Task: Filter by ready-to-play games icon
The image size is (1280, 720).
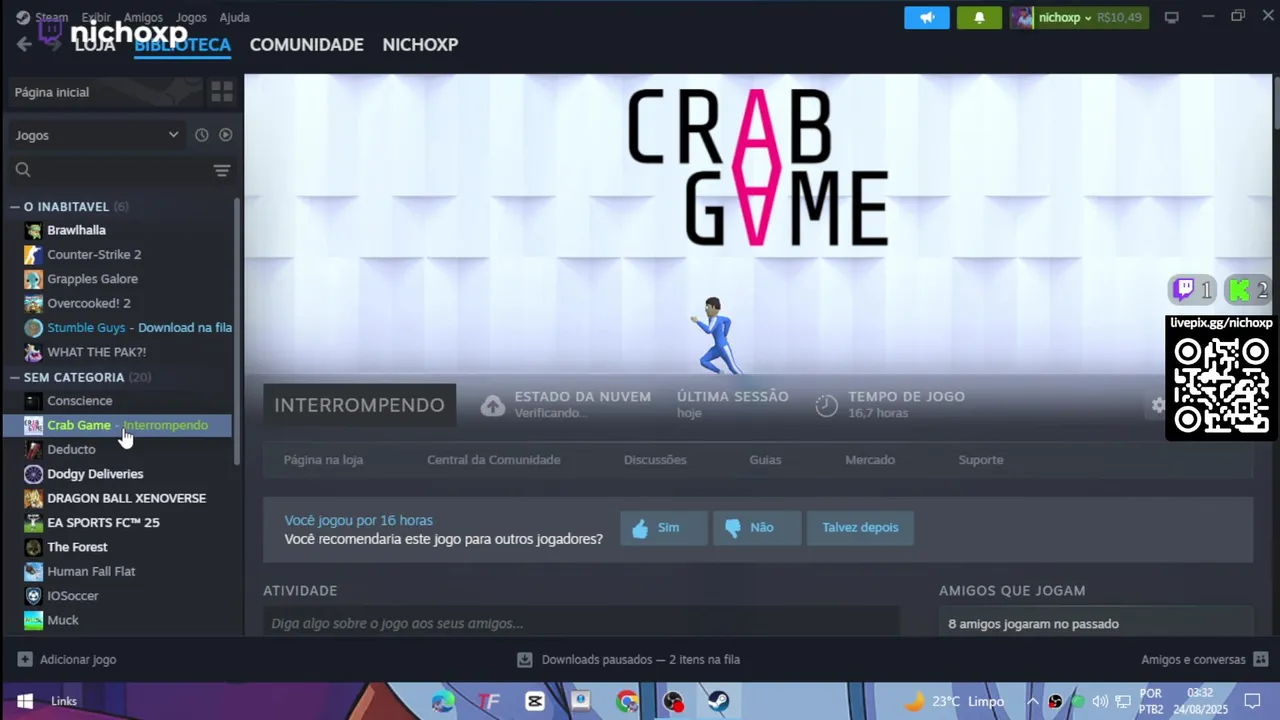Action: tap(225, 135)
